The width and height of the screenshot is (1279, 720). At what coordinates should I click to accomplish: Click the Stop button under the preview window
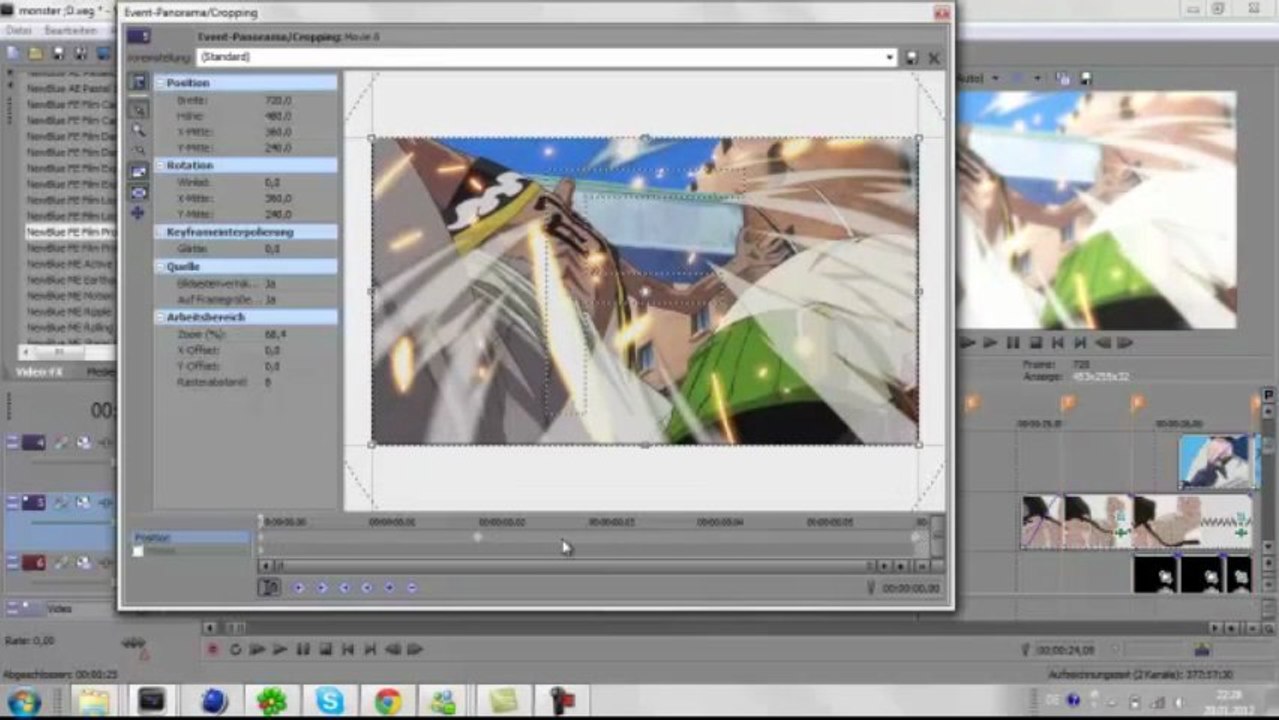[1036, 342]
